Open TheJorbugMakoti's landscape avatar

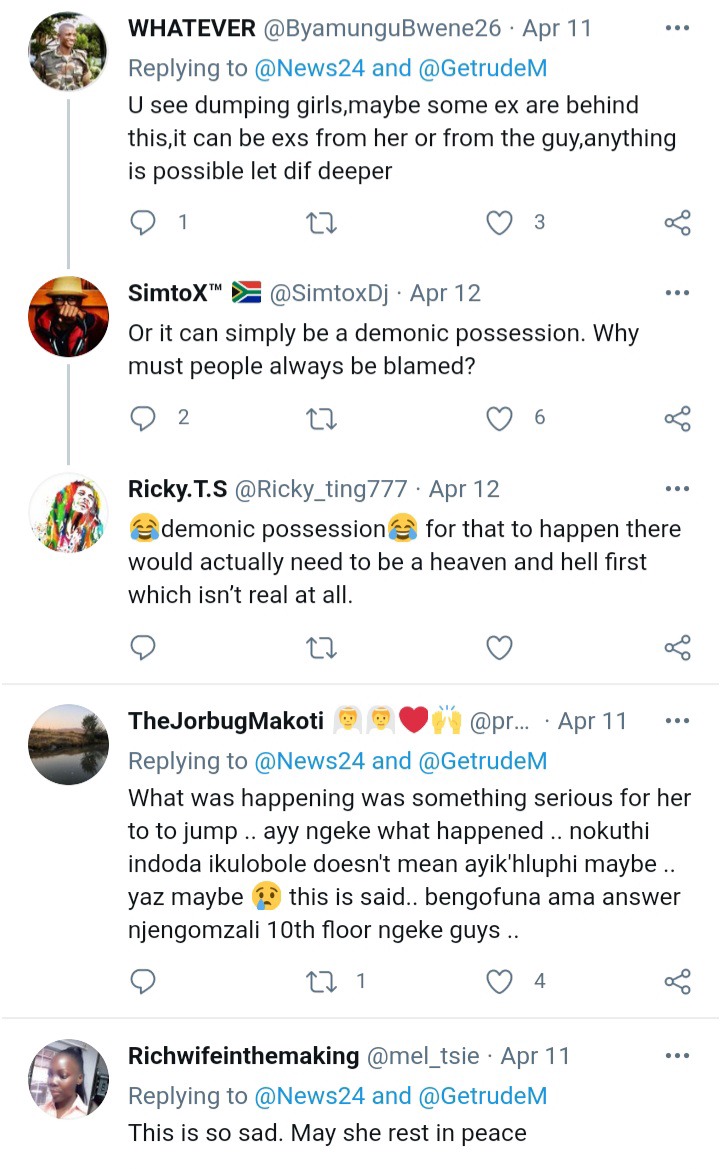[x=68, y=745]
